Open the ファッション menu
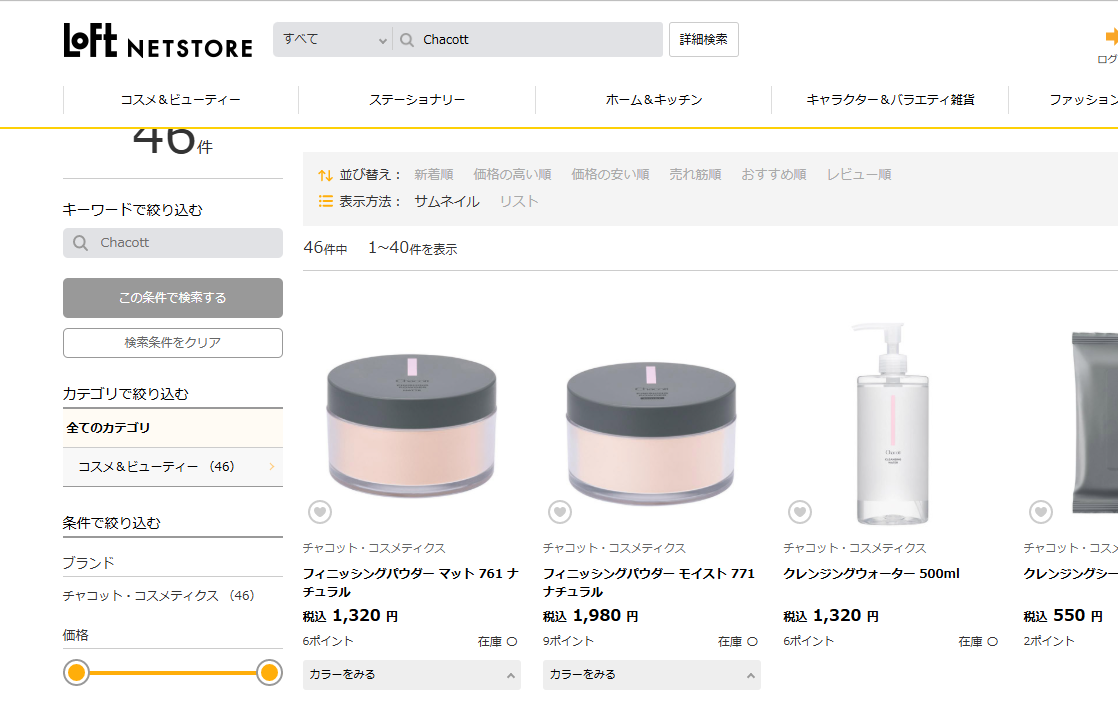 [1083, 100]
